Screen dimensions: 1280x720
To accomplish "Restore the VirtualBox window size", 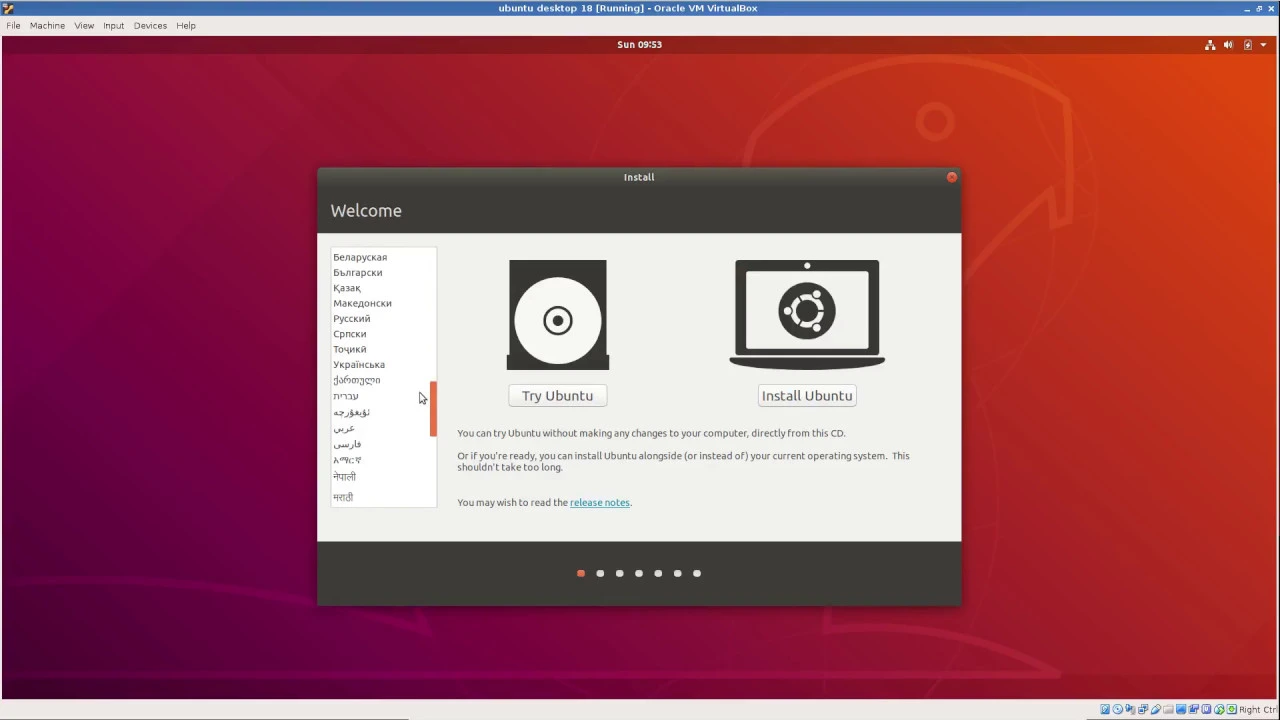I will click(x=1259, y=8).
